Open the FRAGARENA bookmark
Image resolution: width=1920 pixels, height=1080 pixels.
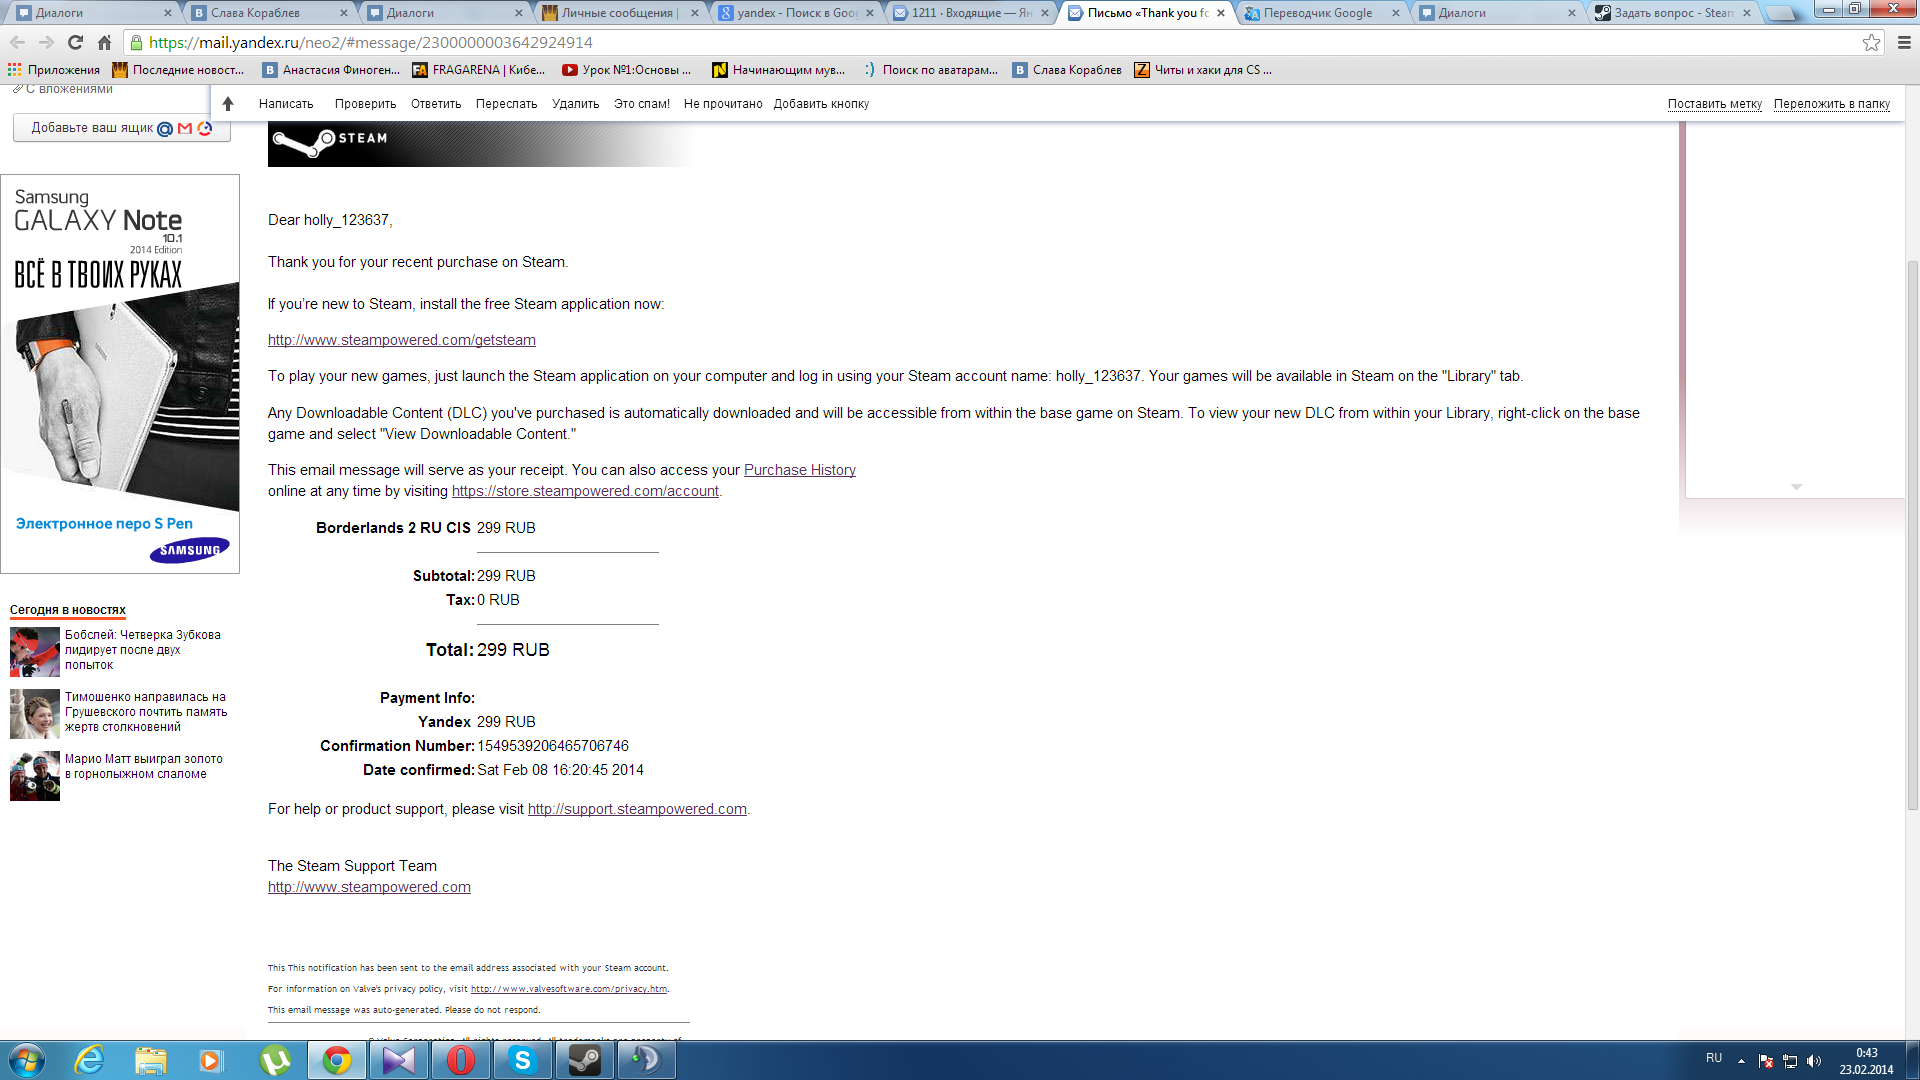pos(479,70)
